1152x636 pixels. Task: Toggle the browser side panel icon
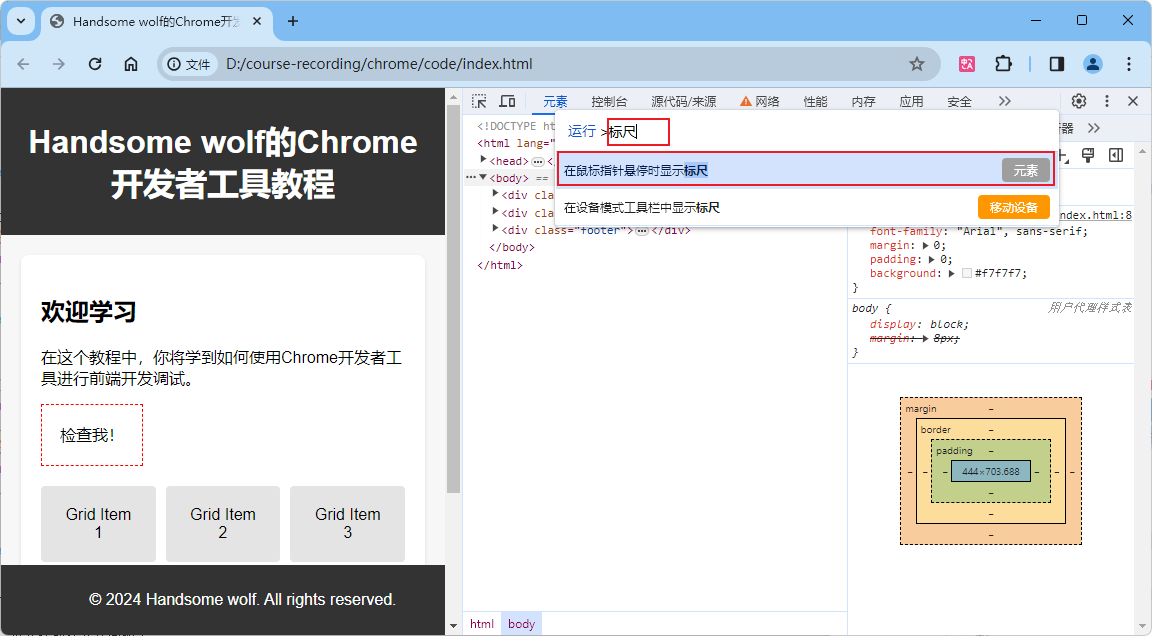(x=1056, y=64)
